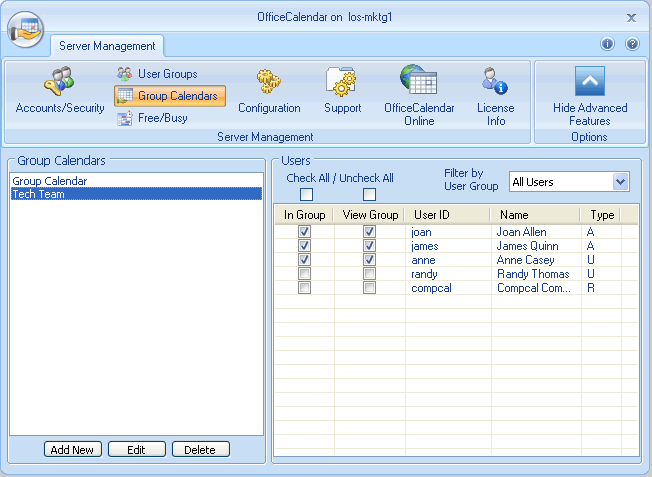The width and height of the screenshot is (652, 477).
Task: Sort by Type column header
Action: [602, 215]
